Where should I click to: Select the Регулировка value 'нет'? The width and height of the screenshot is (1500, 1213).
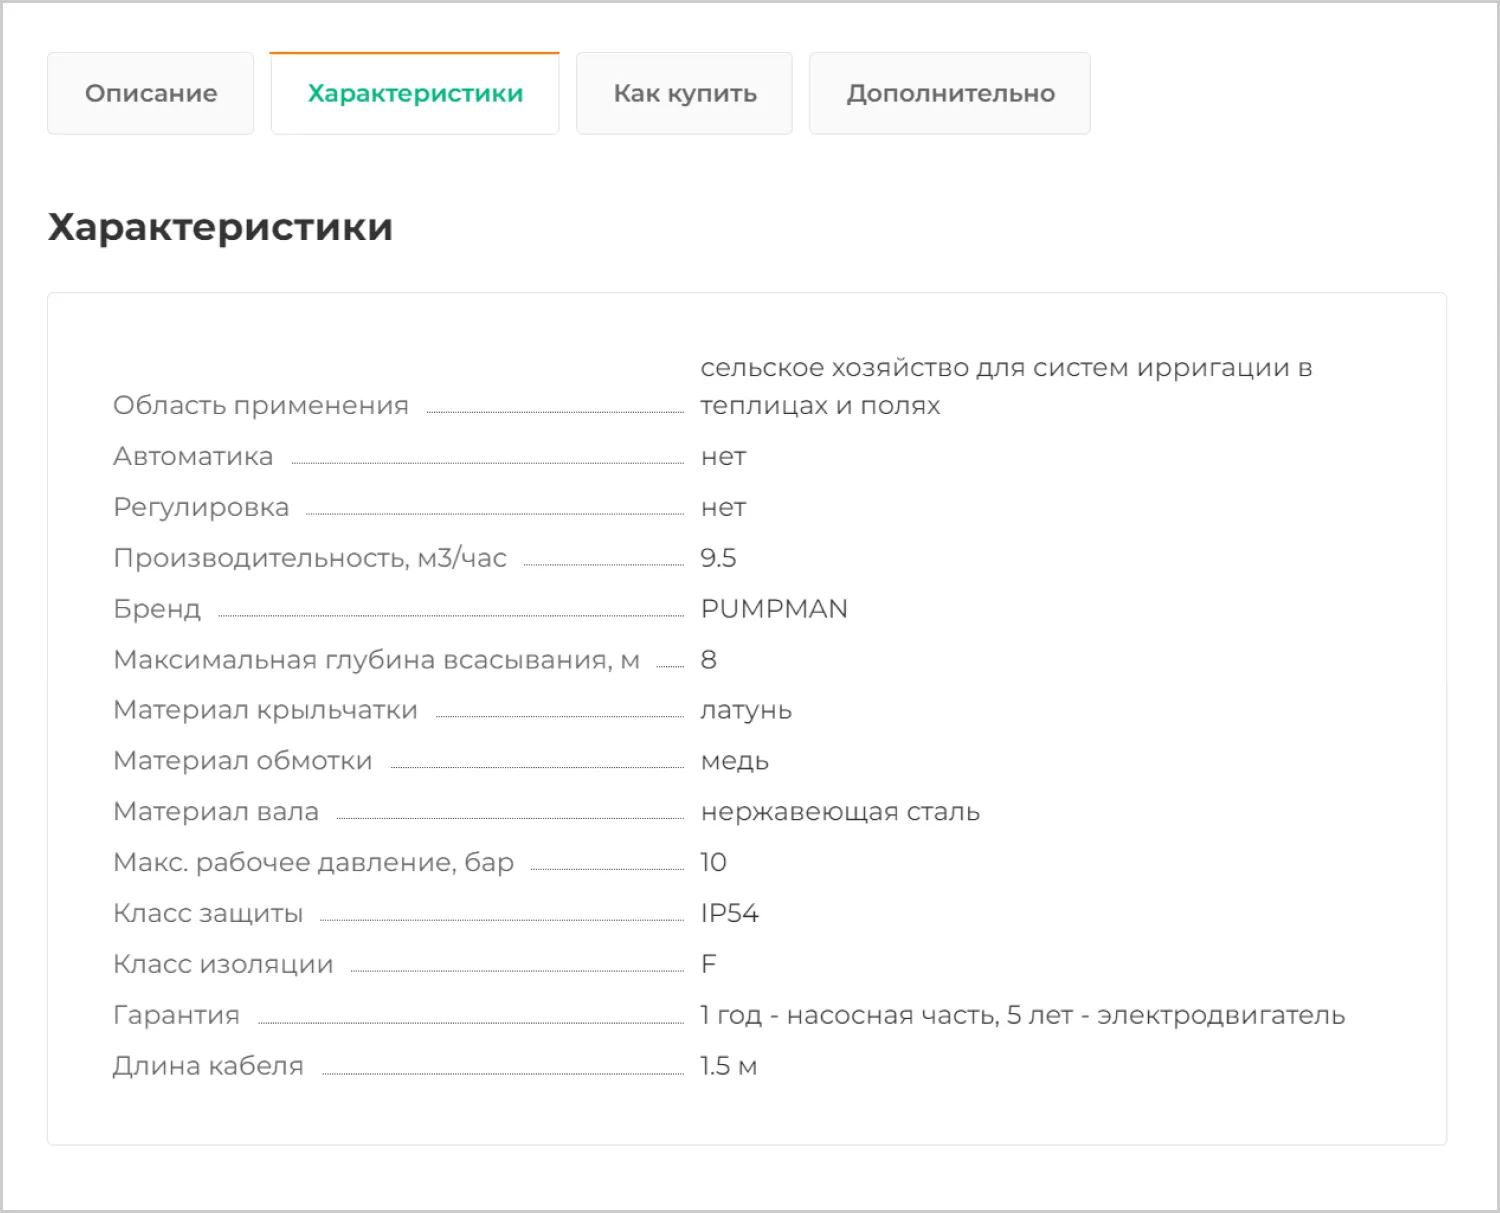click(723, 508)
